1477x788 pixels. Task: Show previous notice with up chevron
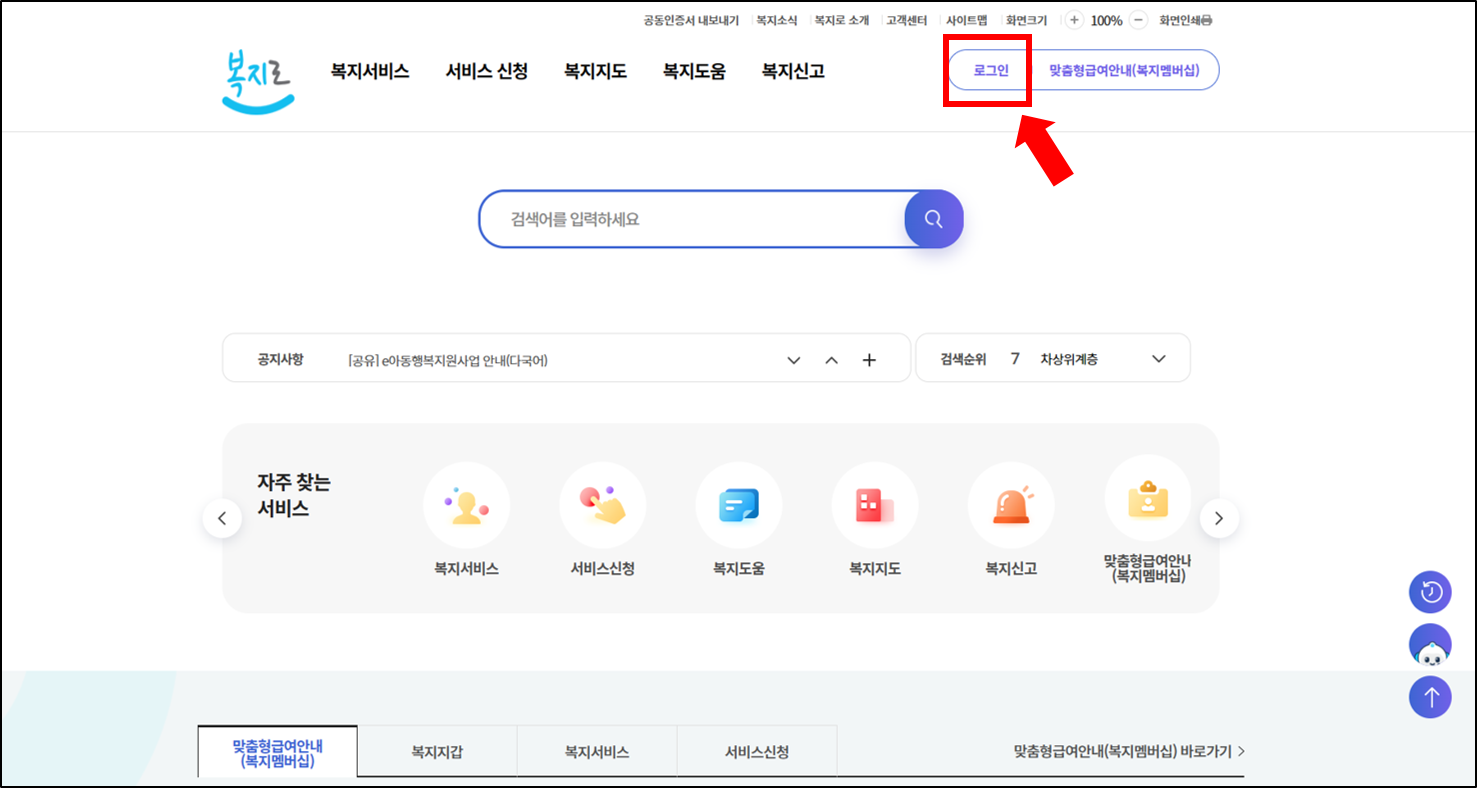[831, 360]
